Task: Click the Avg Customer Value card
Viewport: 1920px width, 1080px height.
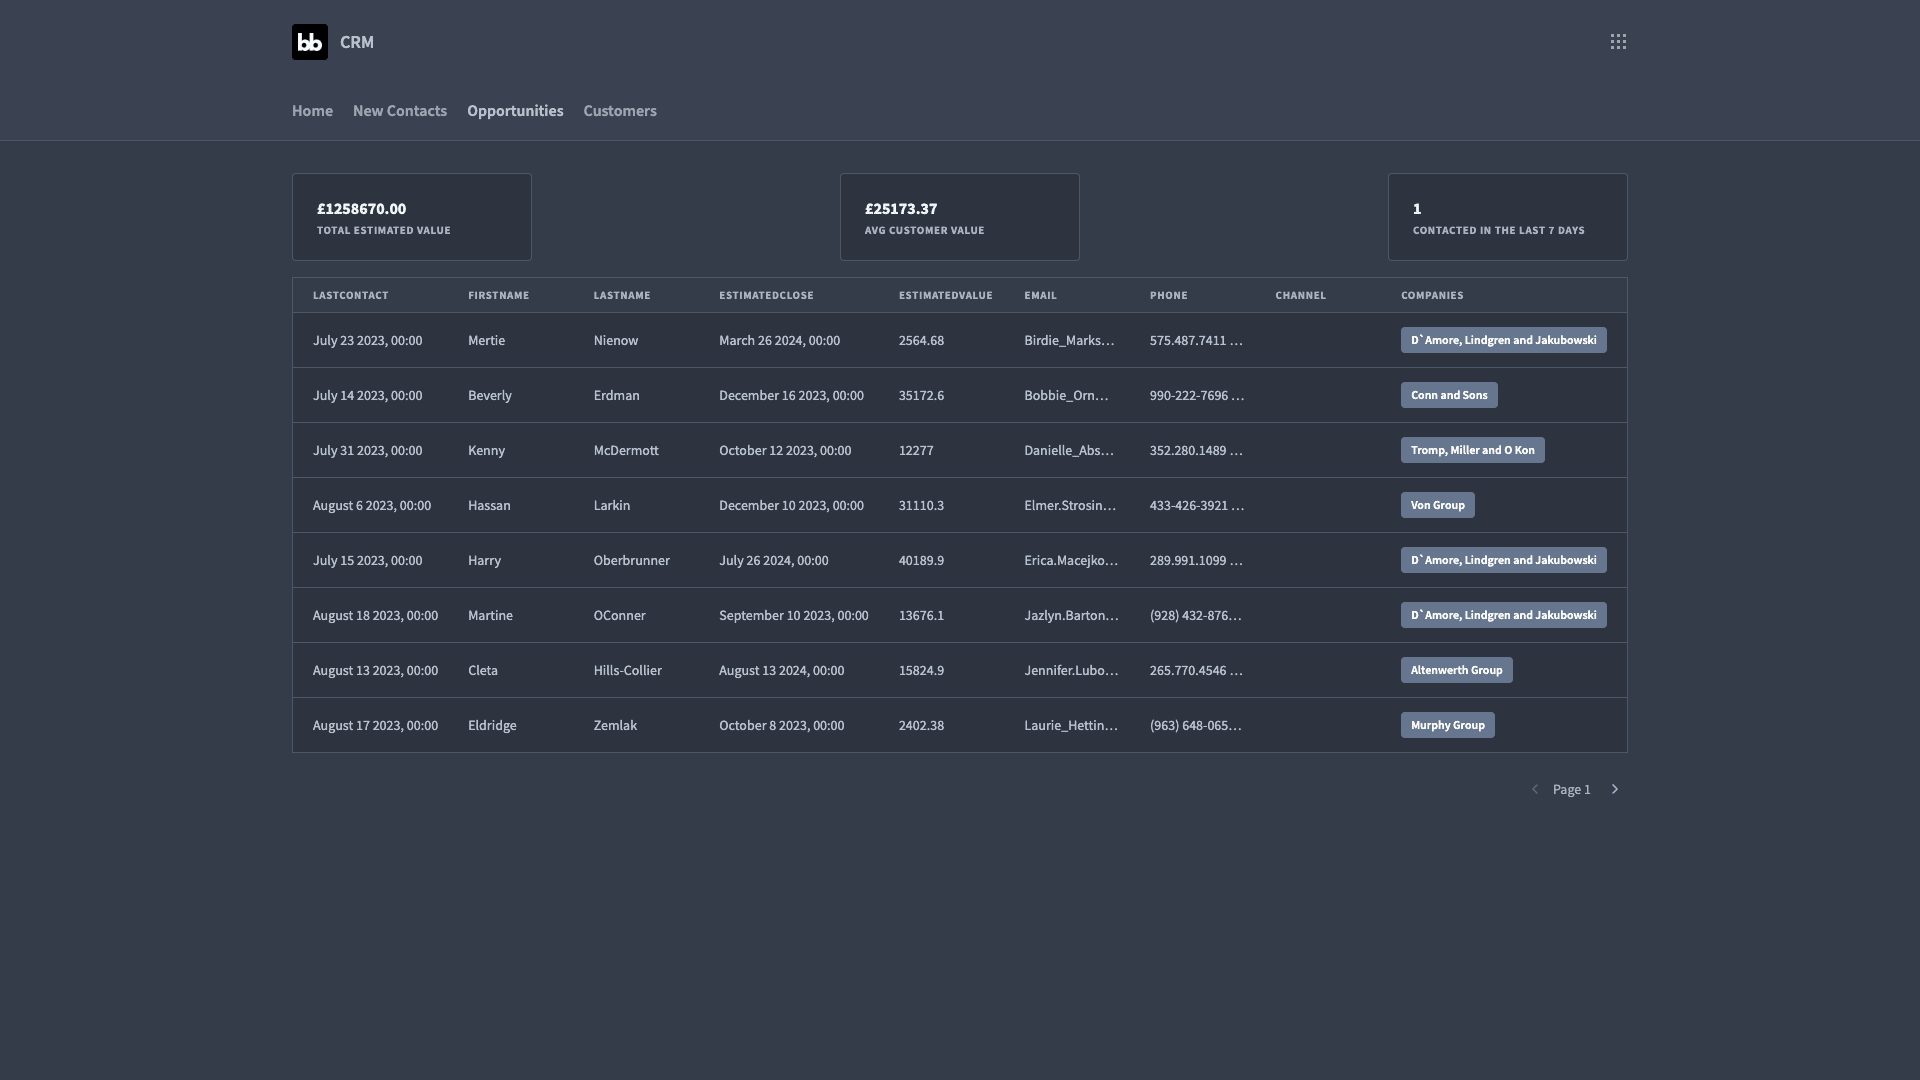Action: click(x=960, y=217)
